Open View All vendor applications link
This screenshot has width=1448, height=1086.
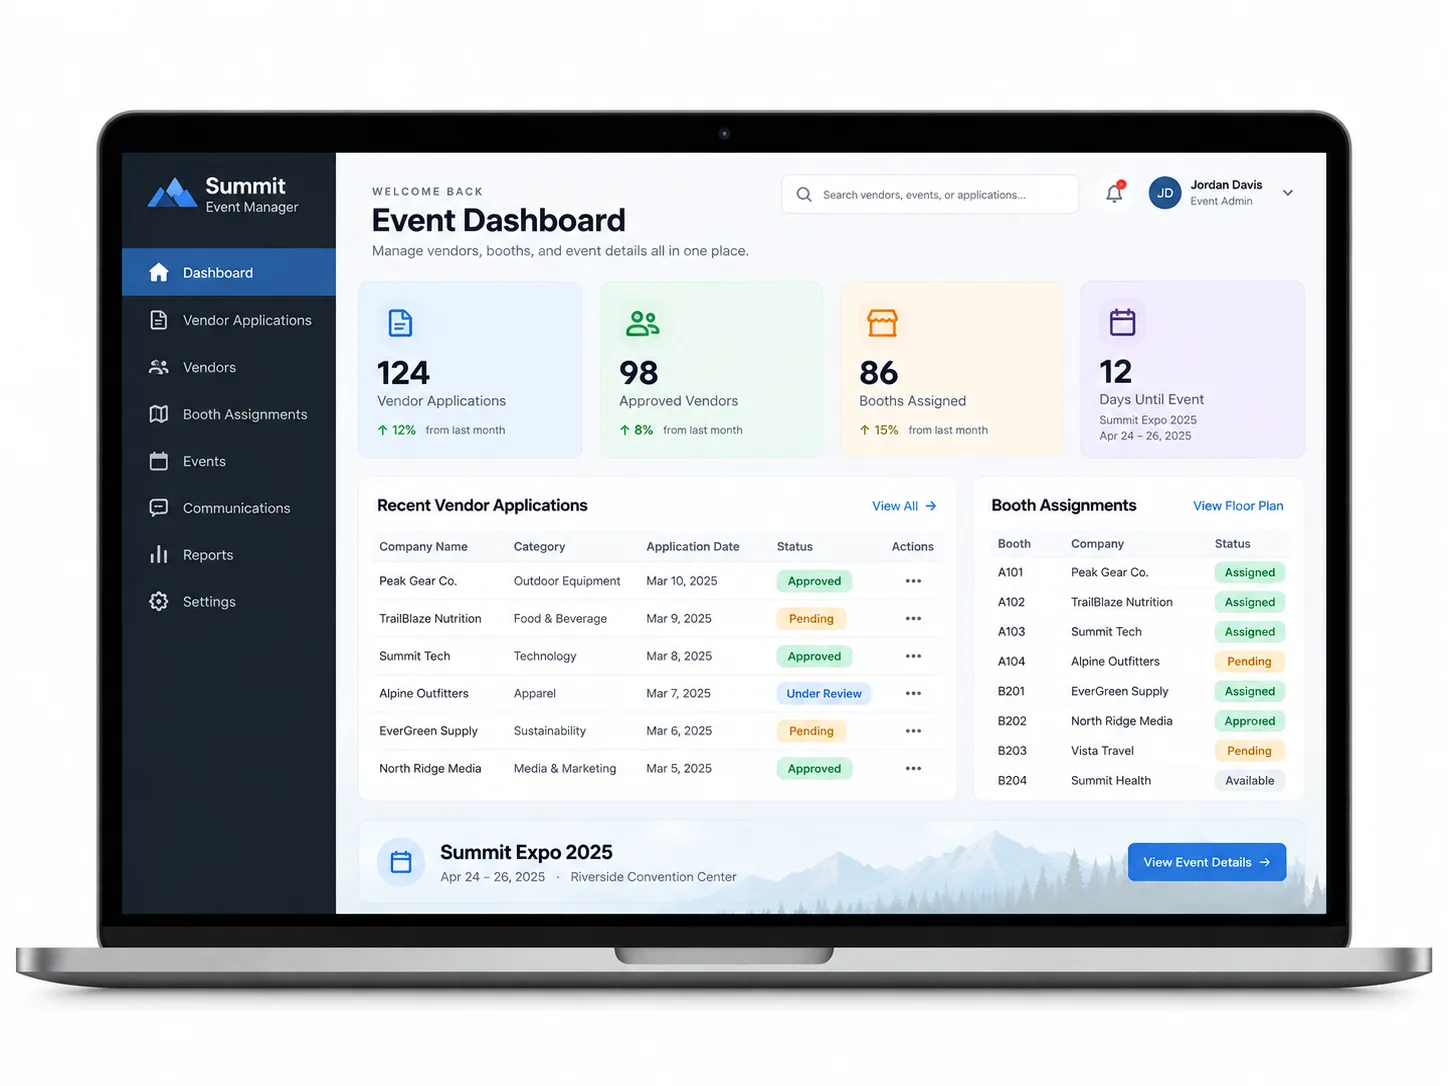(x=904, y=506)
